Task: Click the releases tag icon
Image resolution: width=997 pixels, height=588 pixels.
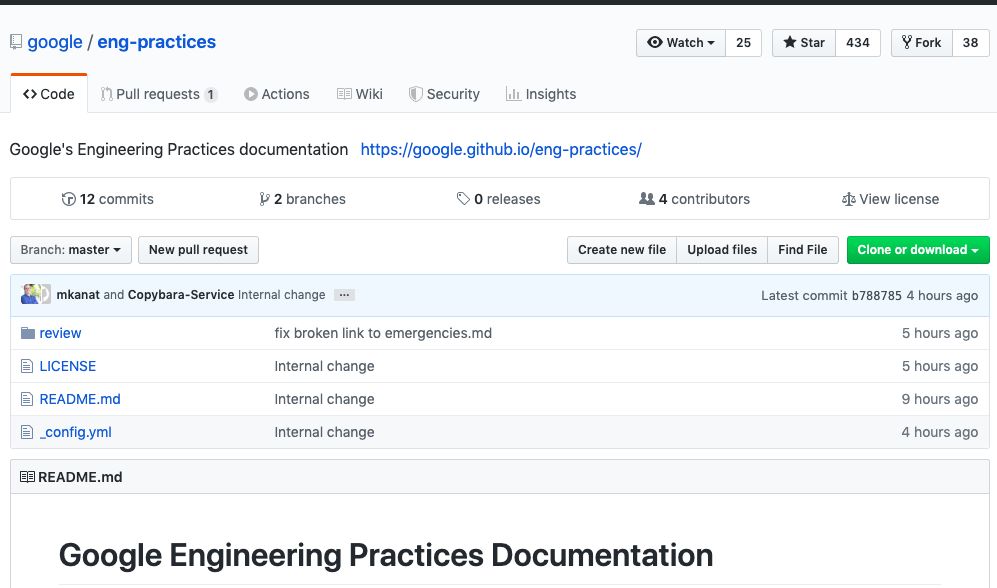Action: click(463, 199)
